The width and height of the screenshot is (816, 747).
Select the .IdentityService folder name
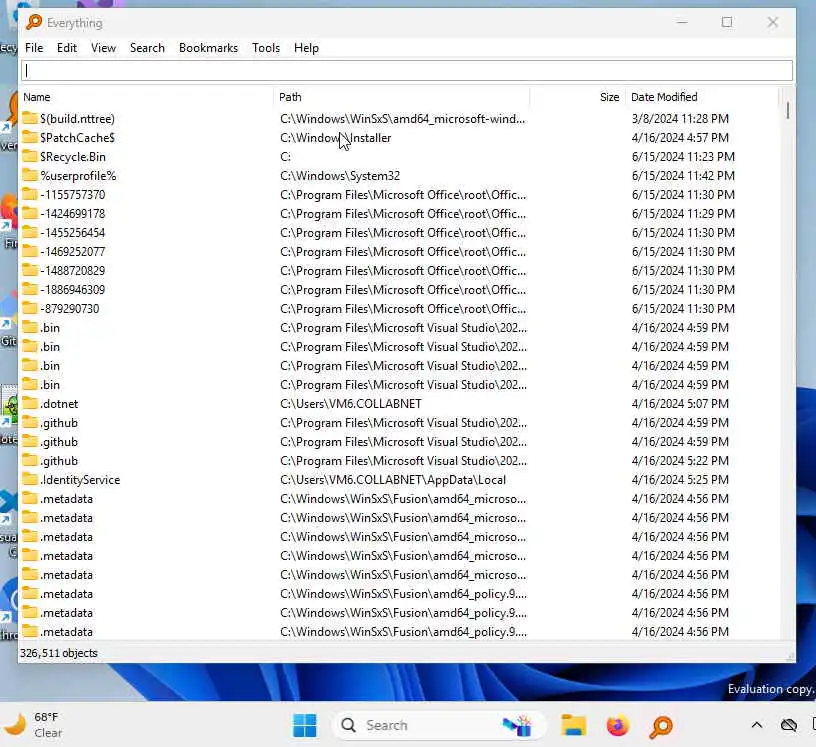pyautogui.click(x=80, y=480)
